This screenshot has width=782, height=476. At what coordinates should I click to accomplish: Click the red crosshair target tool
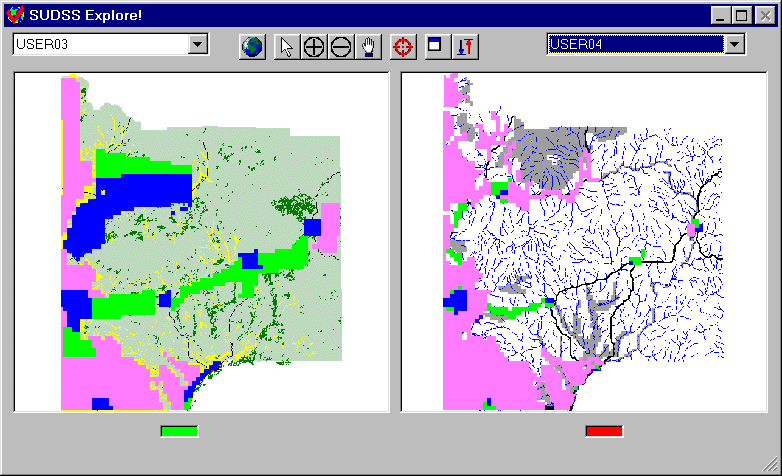(x=403, y=47)
